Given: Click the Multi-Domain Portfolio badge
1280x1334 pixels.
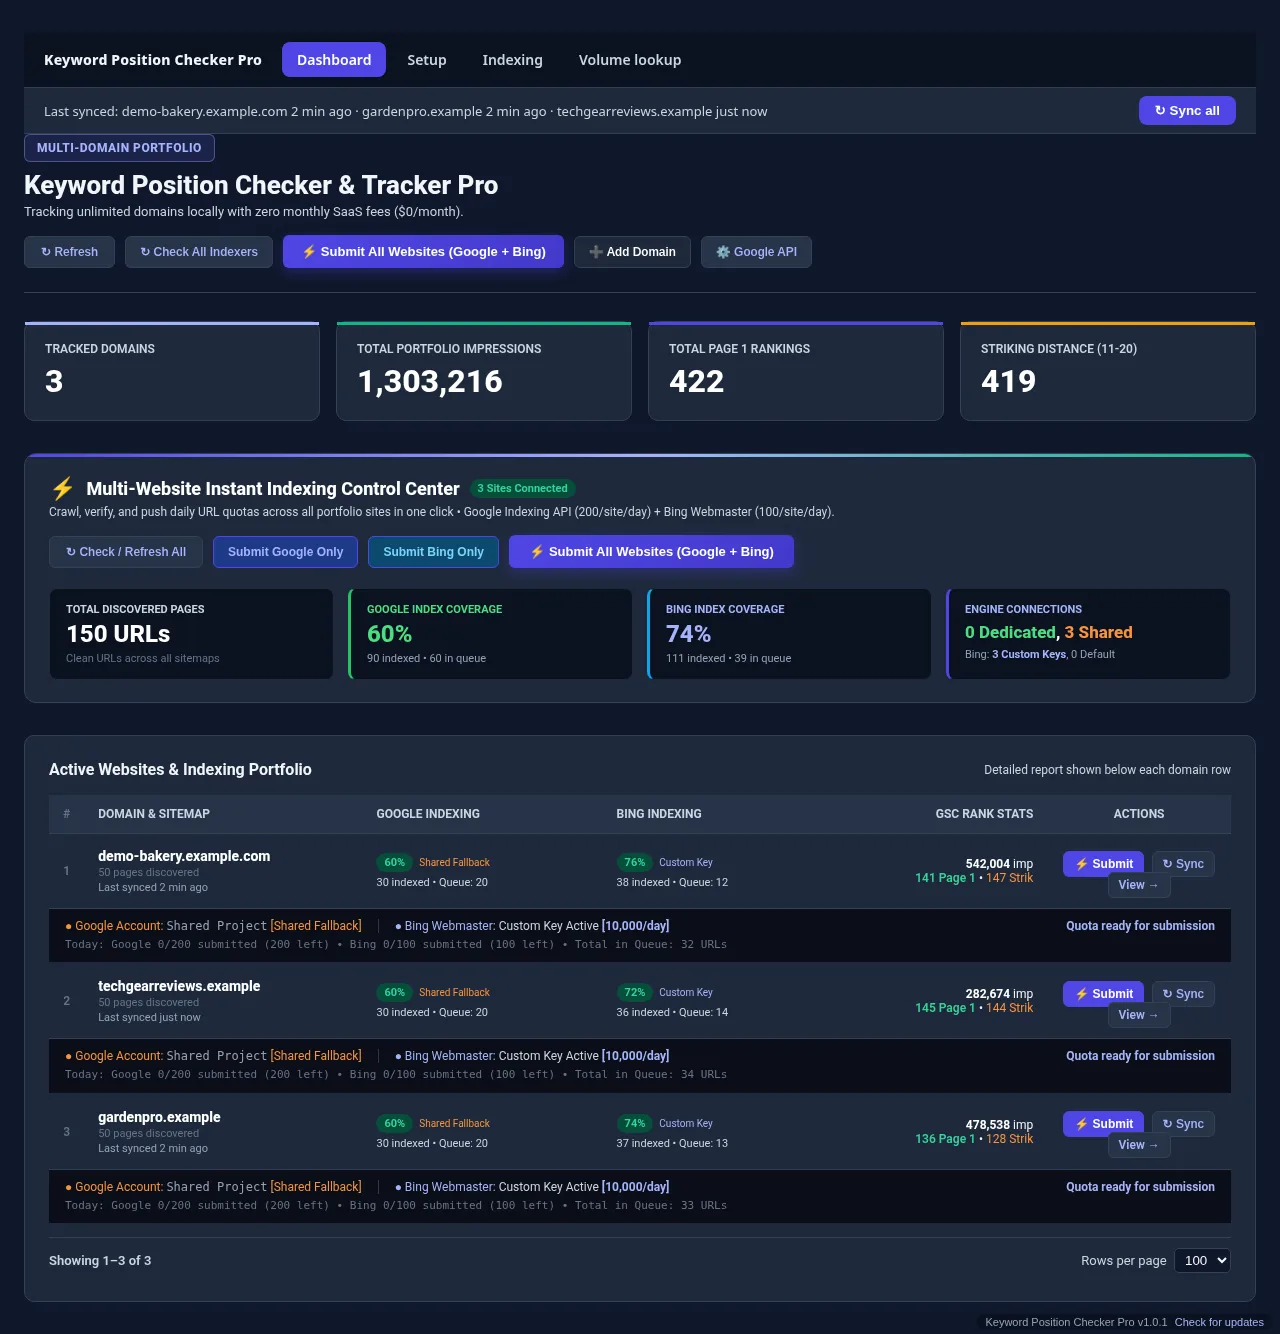Looking at the screenshot, I should click(119, 148).
